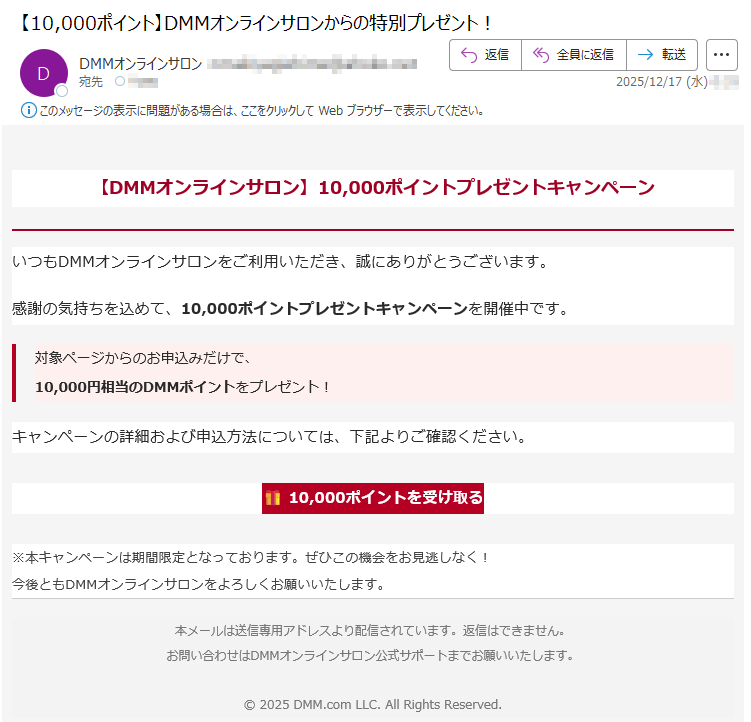
Task: Click the recipient presence circle next to 宛先
Action: pos(120,82)
